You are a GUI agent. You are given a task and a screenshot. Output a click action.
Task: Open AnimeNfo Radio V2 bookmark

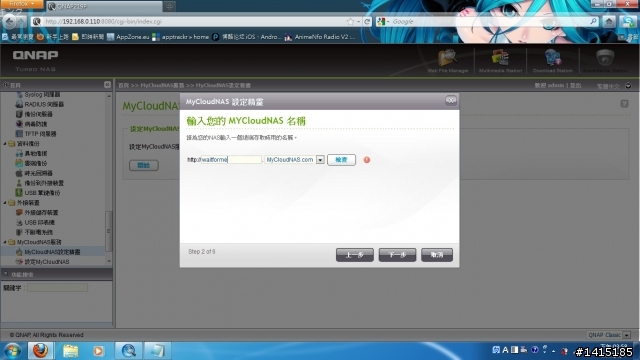pos(320,37)
